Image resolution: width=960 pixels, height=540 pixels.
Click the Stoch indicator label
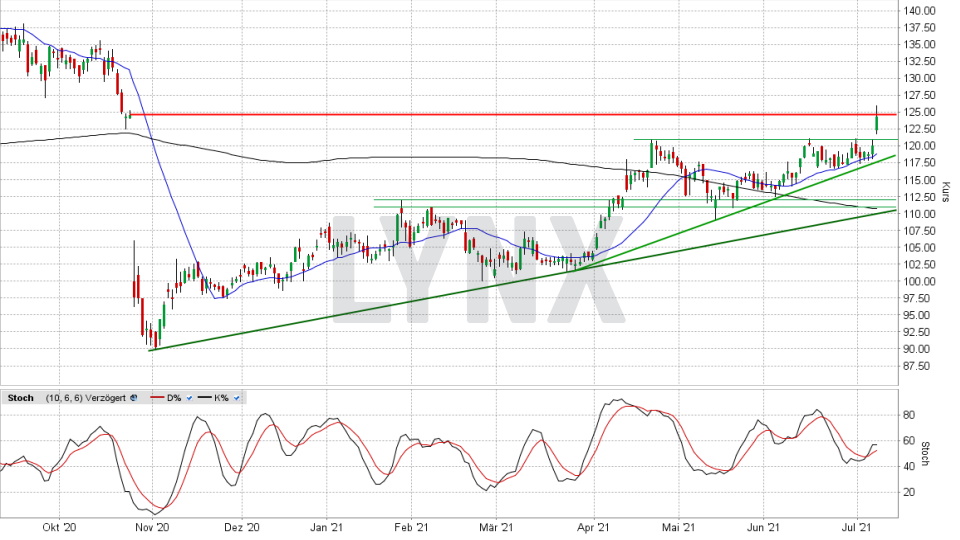(21, 398)
